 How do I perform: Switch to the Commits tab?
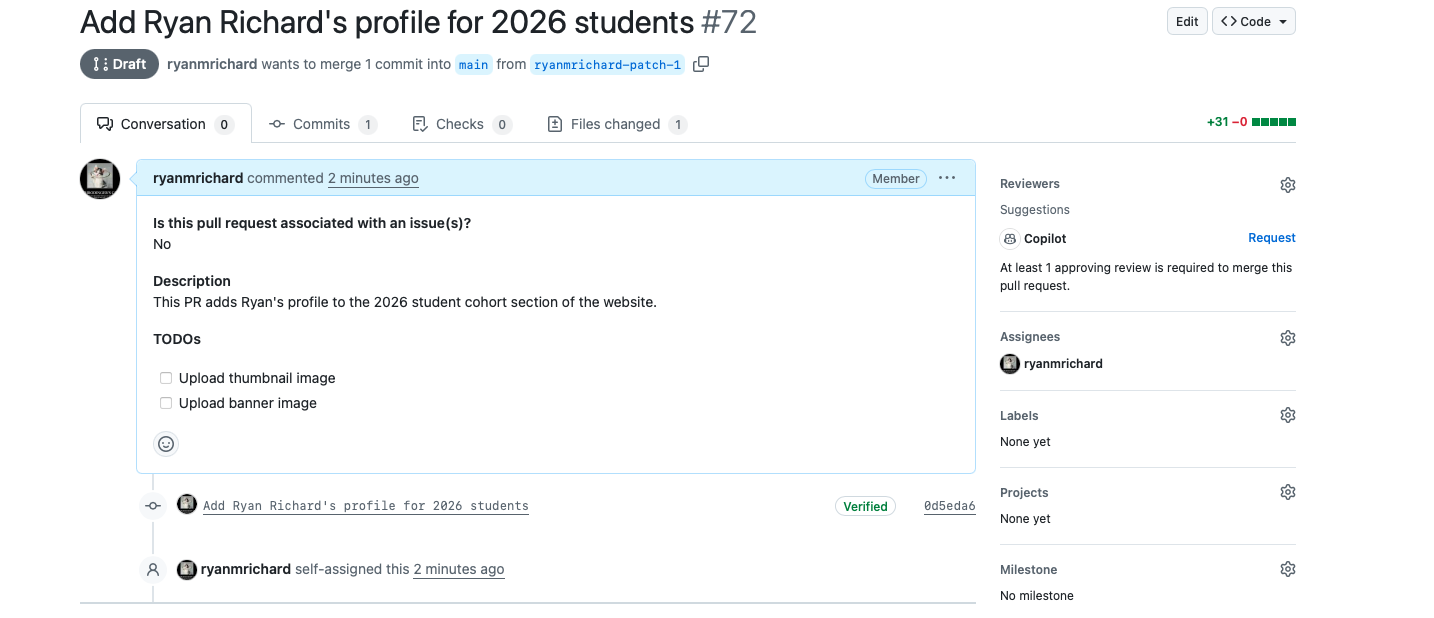click(x=322, y=124)
